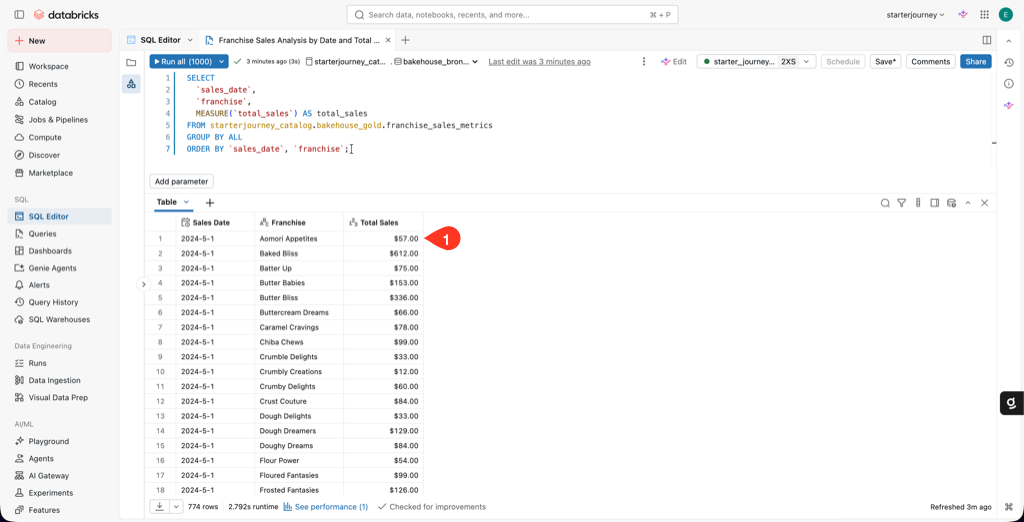This screenshot has width=1024, height=522.
Task: Click the Save* button
Action: coord(885,61)
